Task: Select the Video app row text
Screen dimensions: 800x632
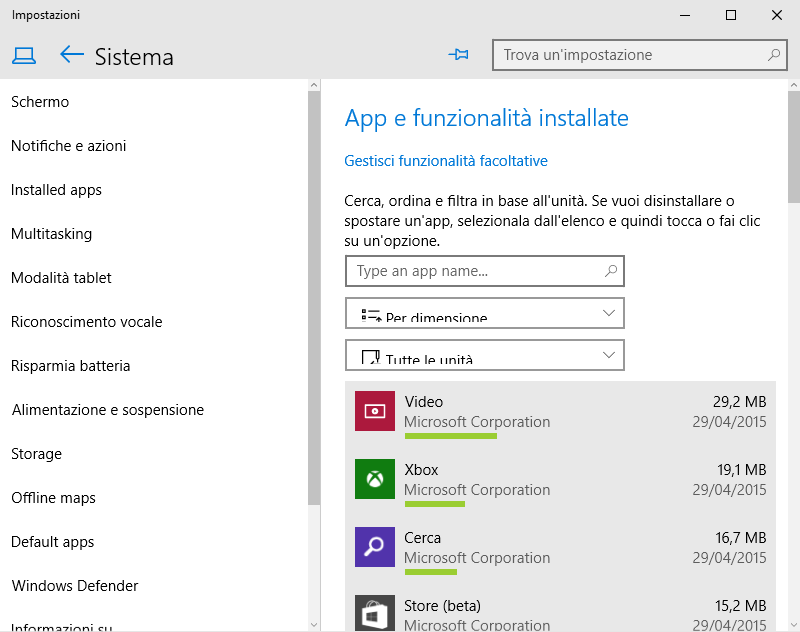Action: point(423,402)
